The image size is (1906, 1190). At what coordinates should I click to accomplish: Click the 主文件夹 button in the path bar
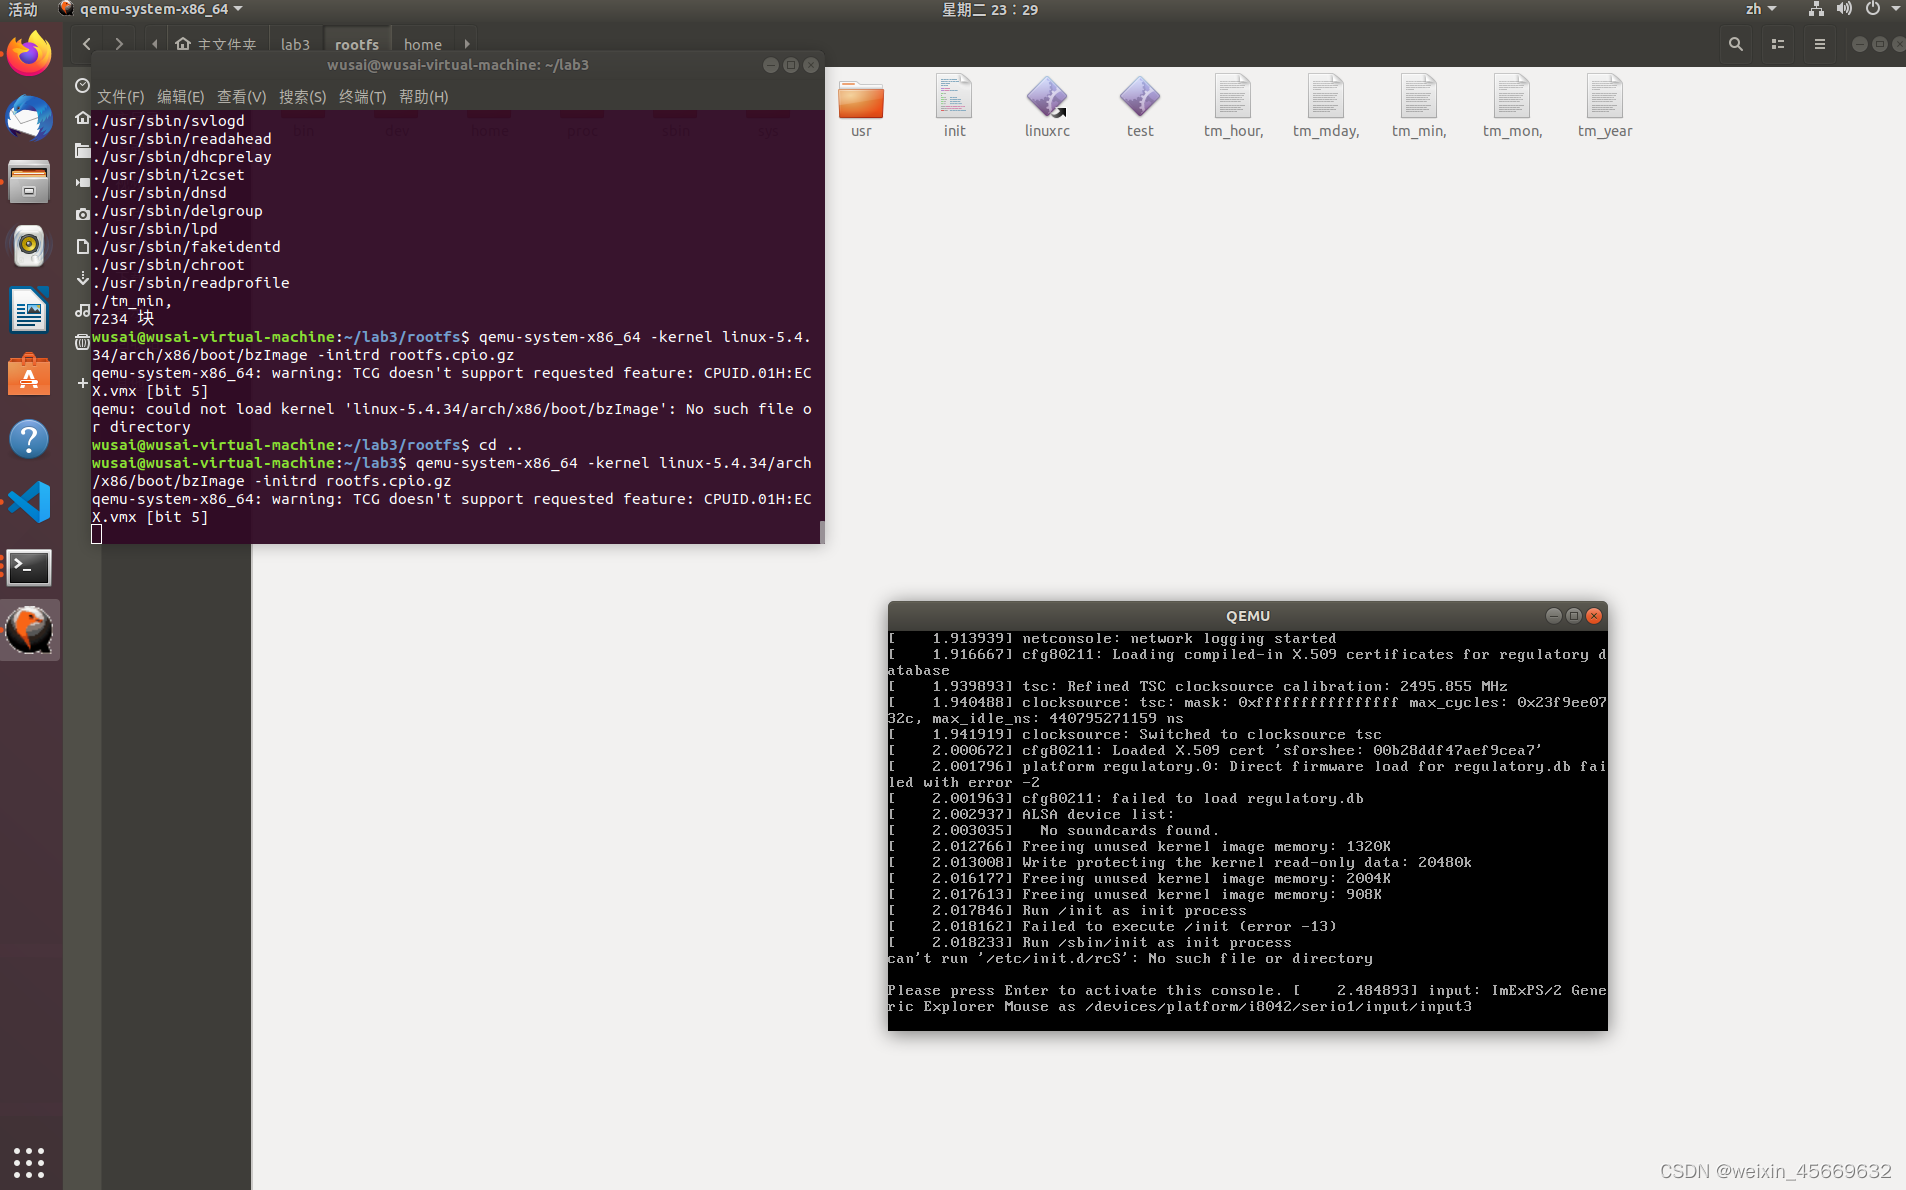click(215, 44)
